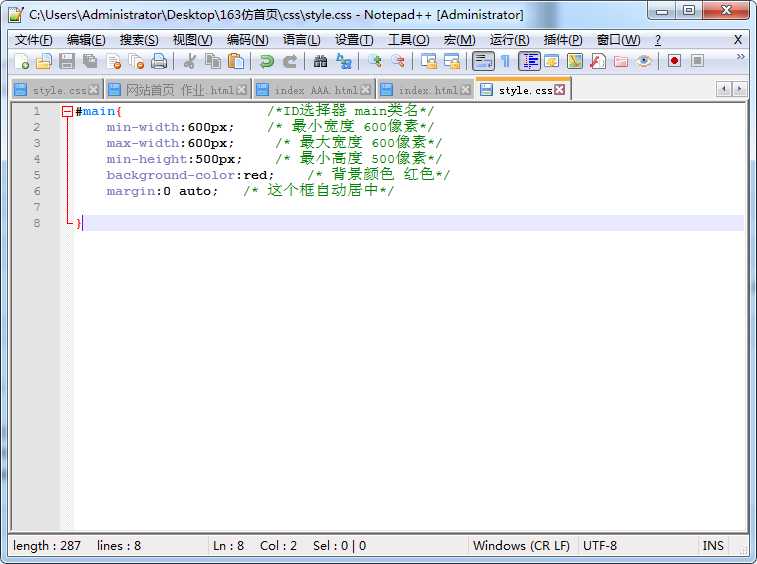The height and width of the screenshot is (564, 757).
Task: Close the 网站首页 作业.html tab
Action: 242,90
